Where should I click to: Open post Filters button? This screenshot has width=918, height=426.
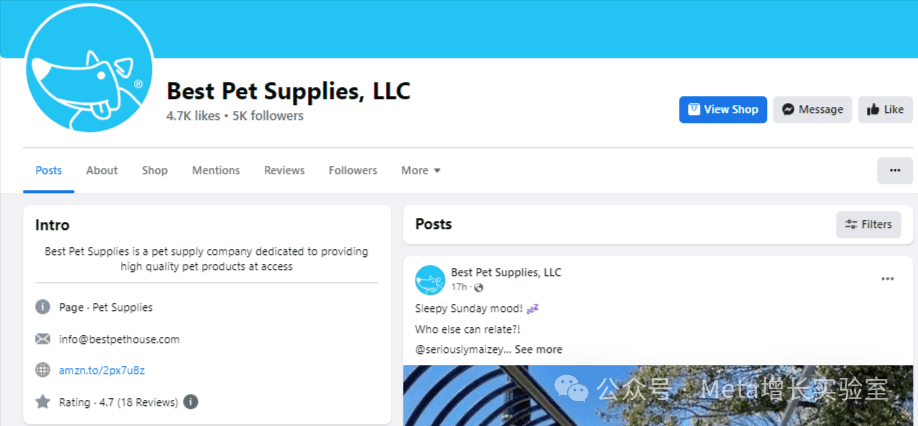pyautogui.click(x=868, y=224)
